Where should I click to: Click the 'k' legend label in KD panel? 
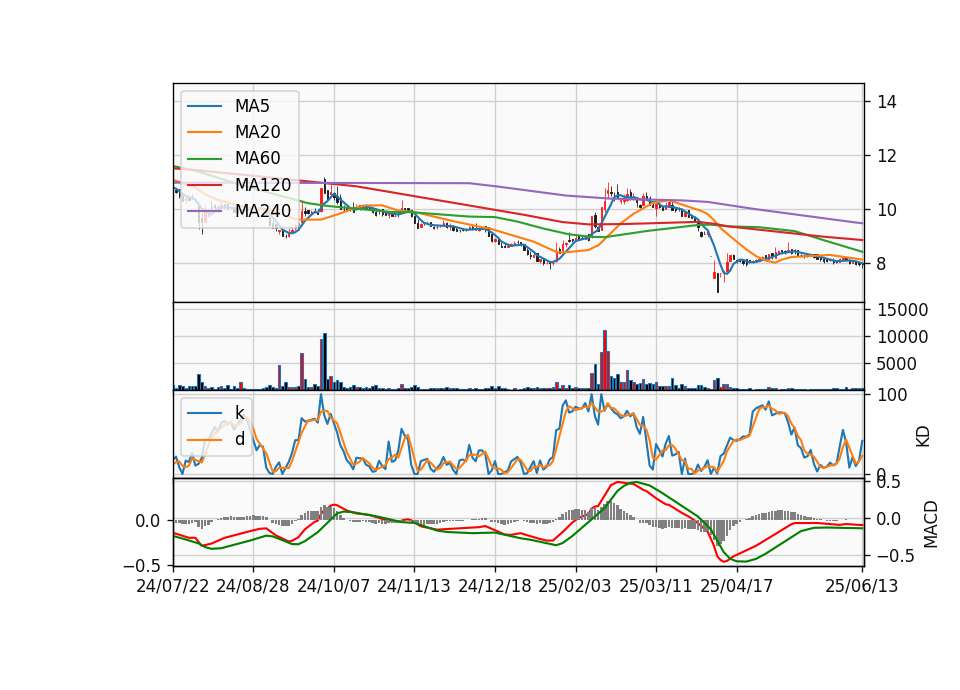click(x=239, y=413)
